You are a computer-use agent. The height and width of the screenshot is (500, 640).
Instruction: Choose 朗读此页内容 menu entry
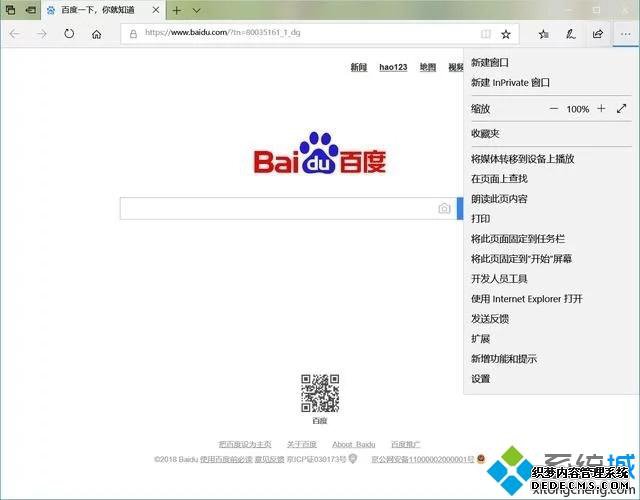click(499, 199)
